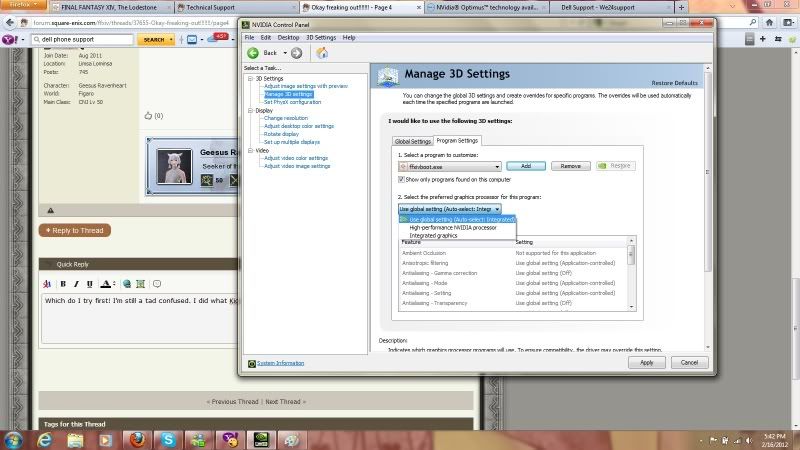
Task: Click the yellow SEARCH button in Yahoo toolbar
Action: coord(156,39)
